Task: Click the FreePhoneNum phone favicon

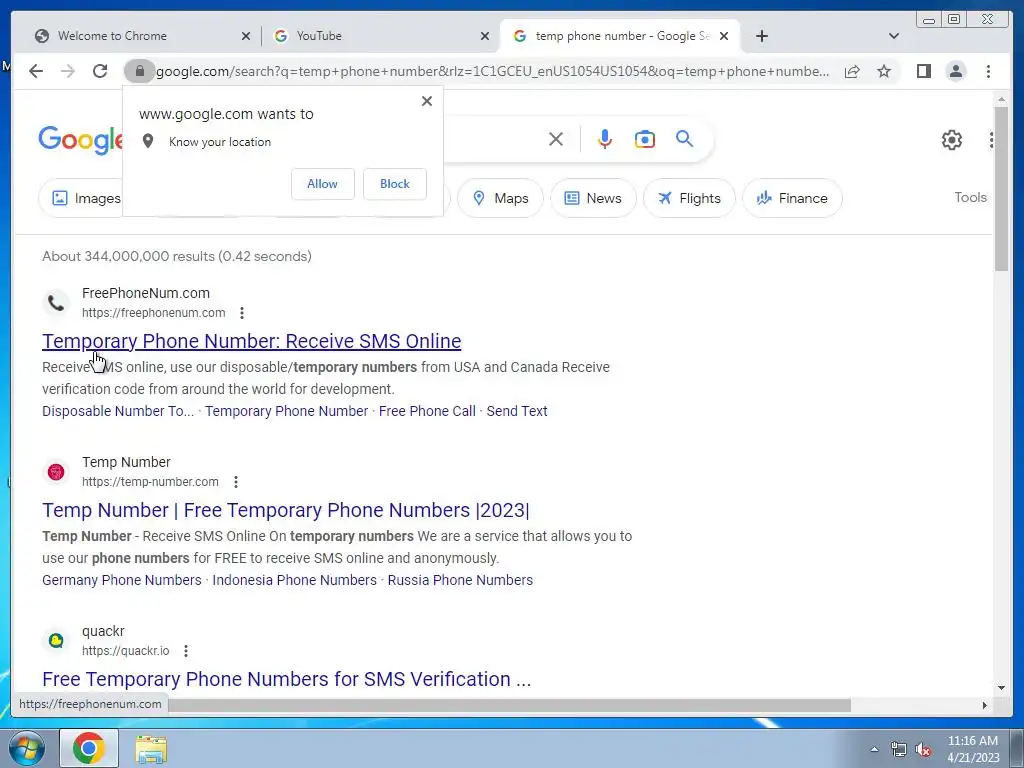Action: coord(56,302)
